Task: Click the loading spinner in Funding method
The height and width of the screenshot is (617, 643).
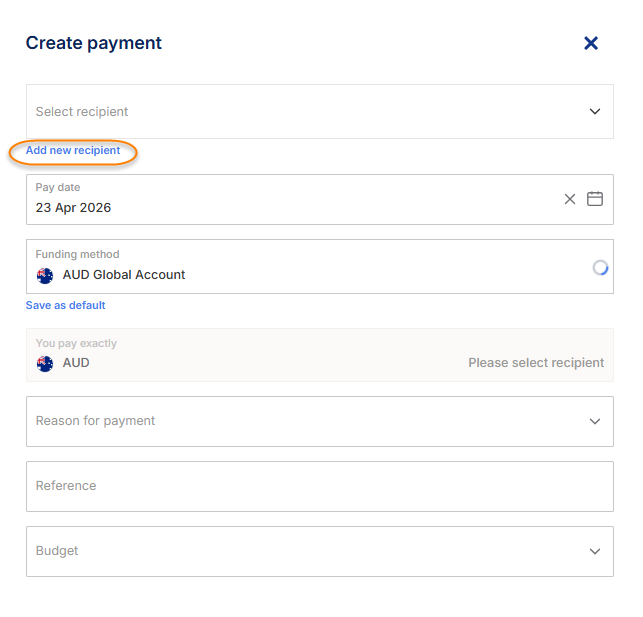Action: tap(600, 267)
